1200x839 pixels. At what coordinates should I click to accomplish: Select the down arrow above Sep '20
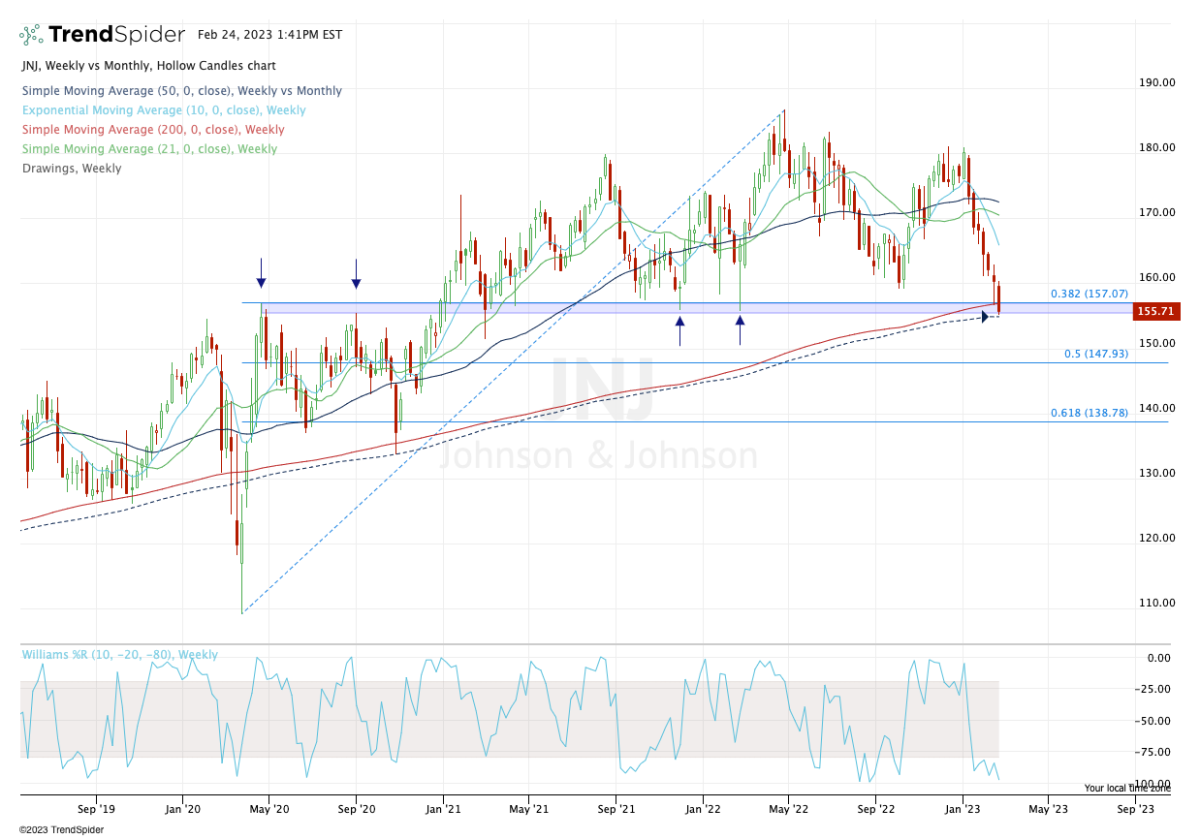356,271
